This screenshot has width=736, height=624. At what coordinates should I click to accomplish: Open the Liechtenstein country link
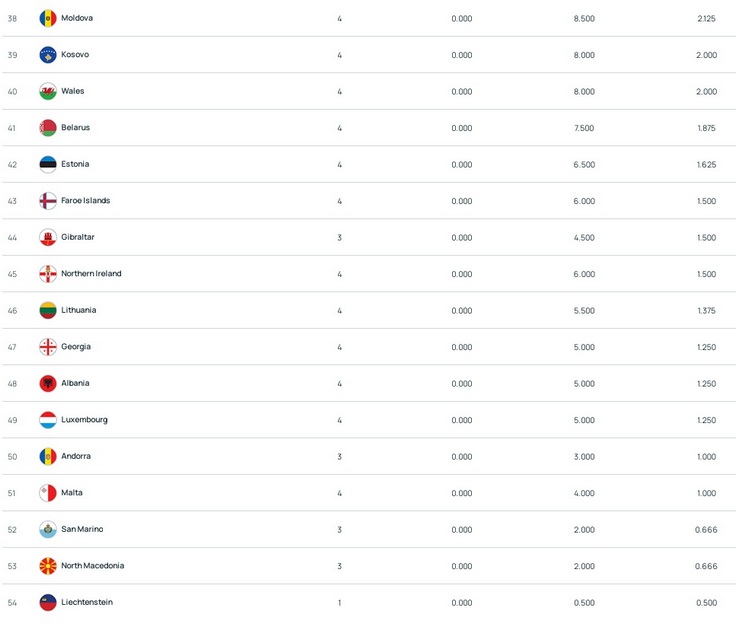87,602
